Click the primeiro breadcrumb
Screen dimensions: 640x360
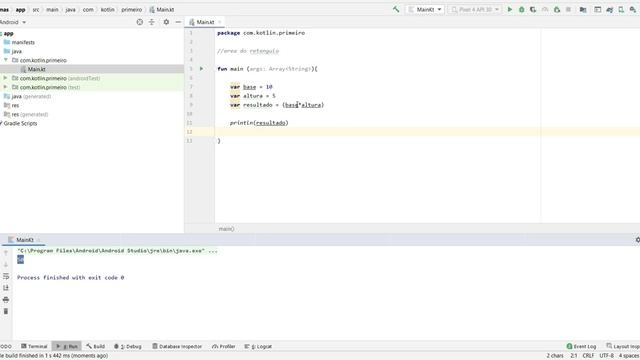131,9
